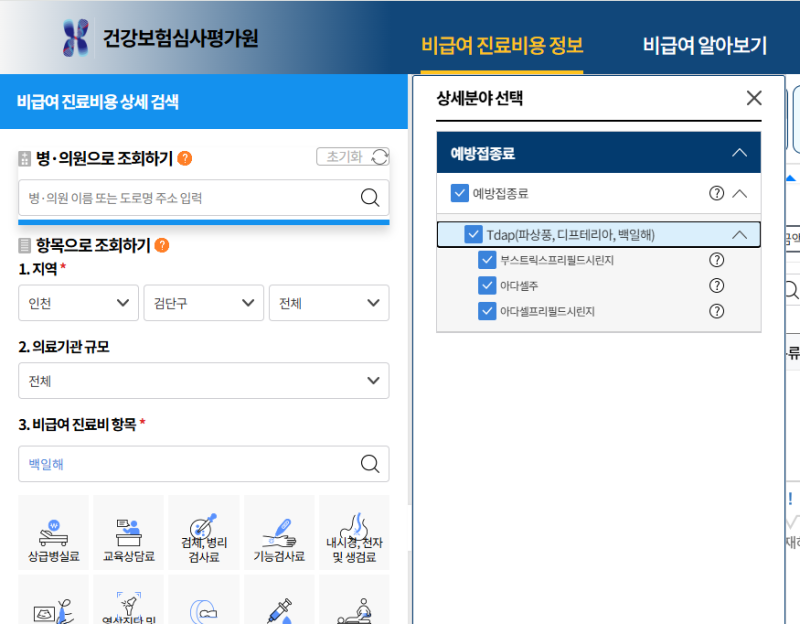Select the 기능검사료 thermometer category
This screenshot has height=624, width=800.
[279, 532]
